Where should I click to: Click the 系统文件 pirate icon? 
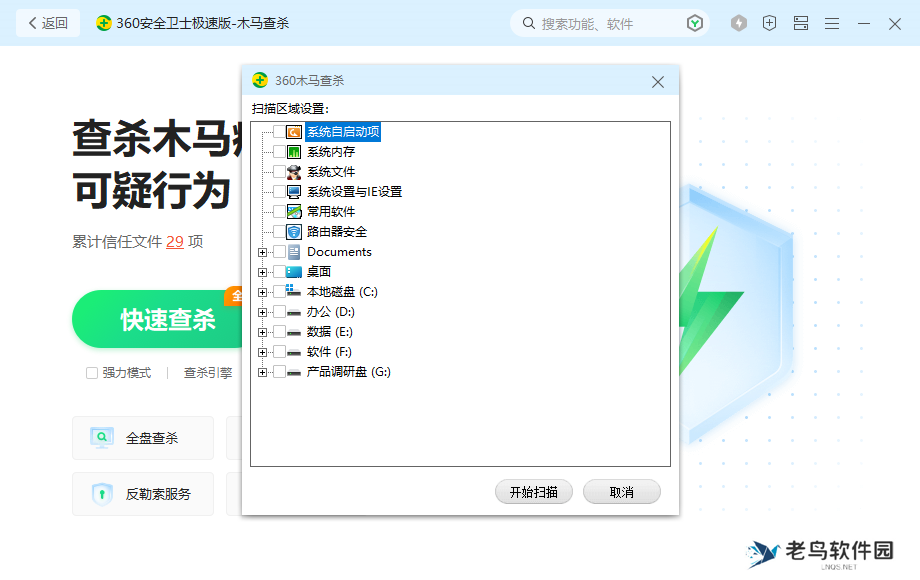pyautogui.click(x=294, y=172)
